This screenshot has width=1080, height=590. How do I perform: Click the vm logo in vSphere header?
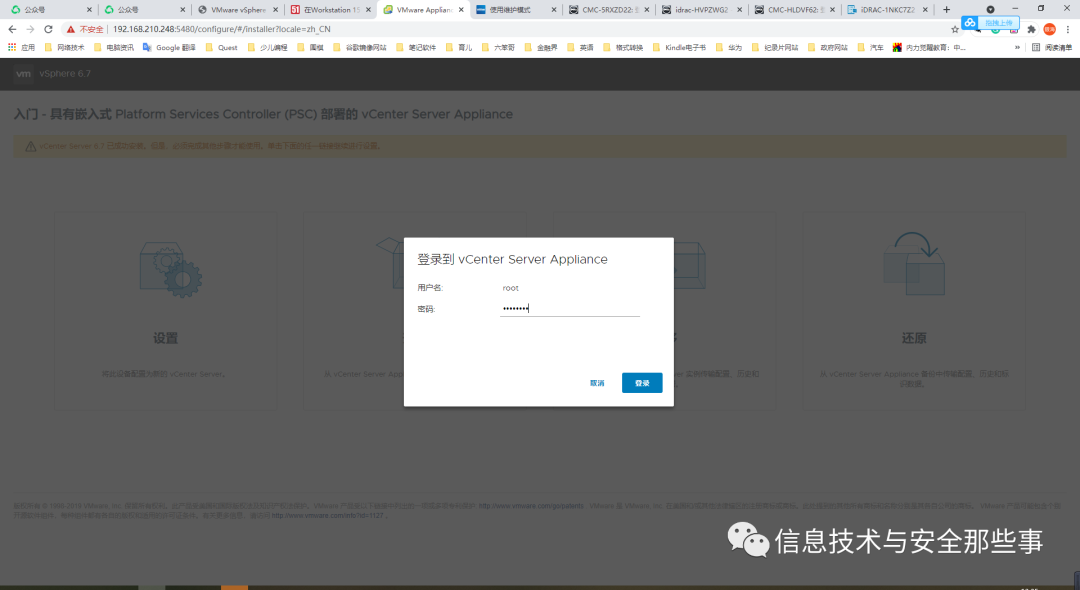23,74
